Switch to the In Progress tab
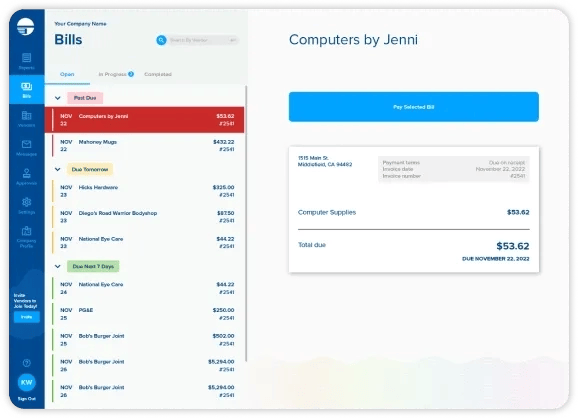 pyautogui.click(x=112, y=74)
